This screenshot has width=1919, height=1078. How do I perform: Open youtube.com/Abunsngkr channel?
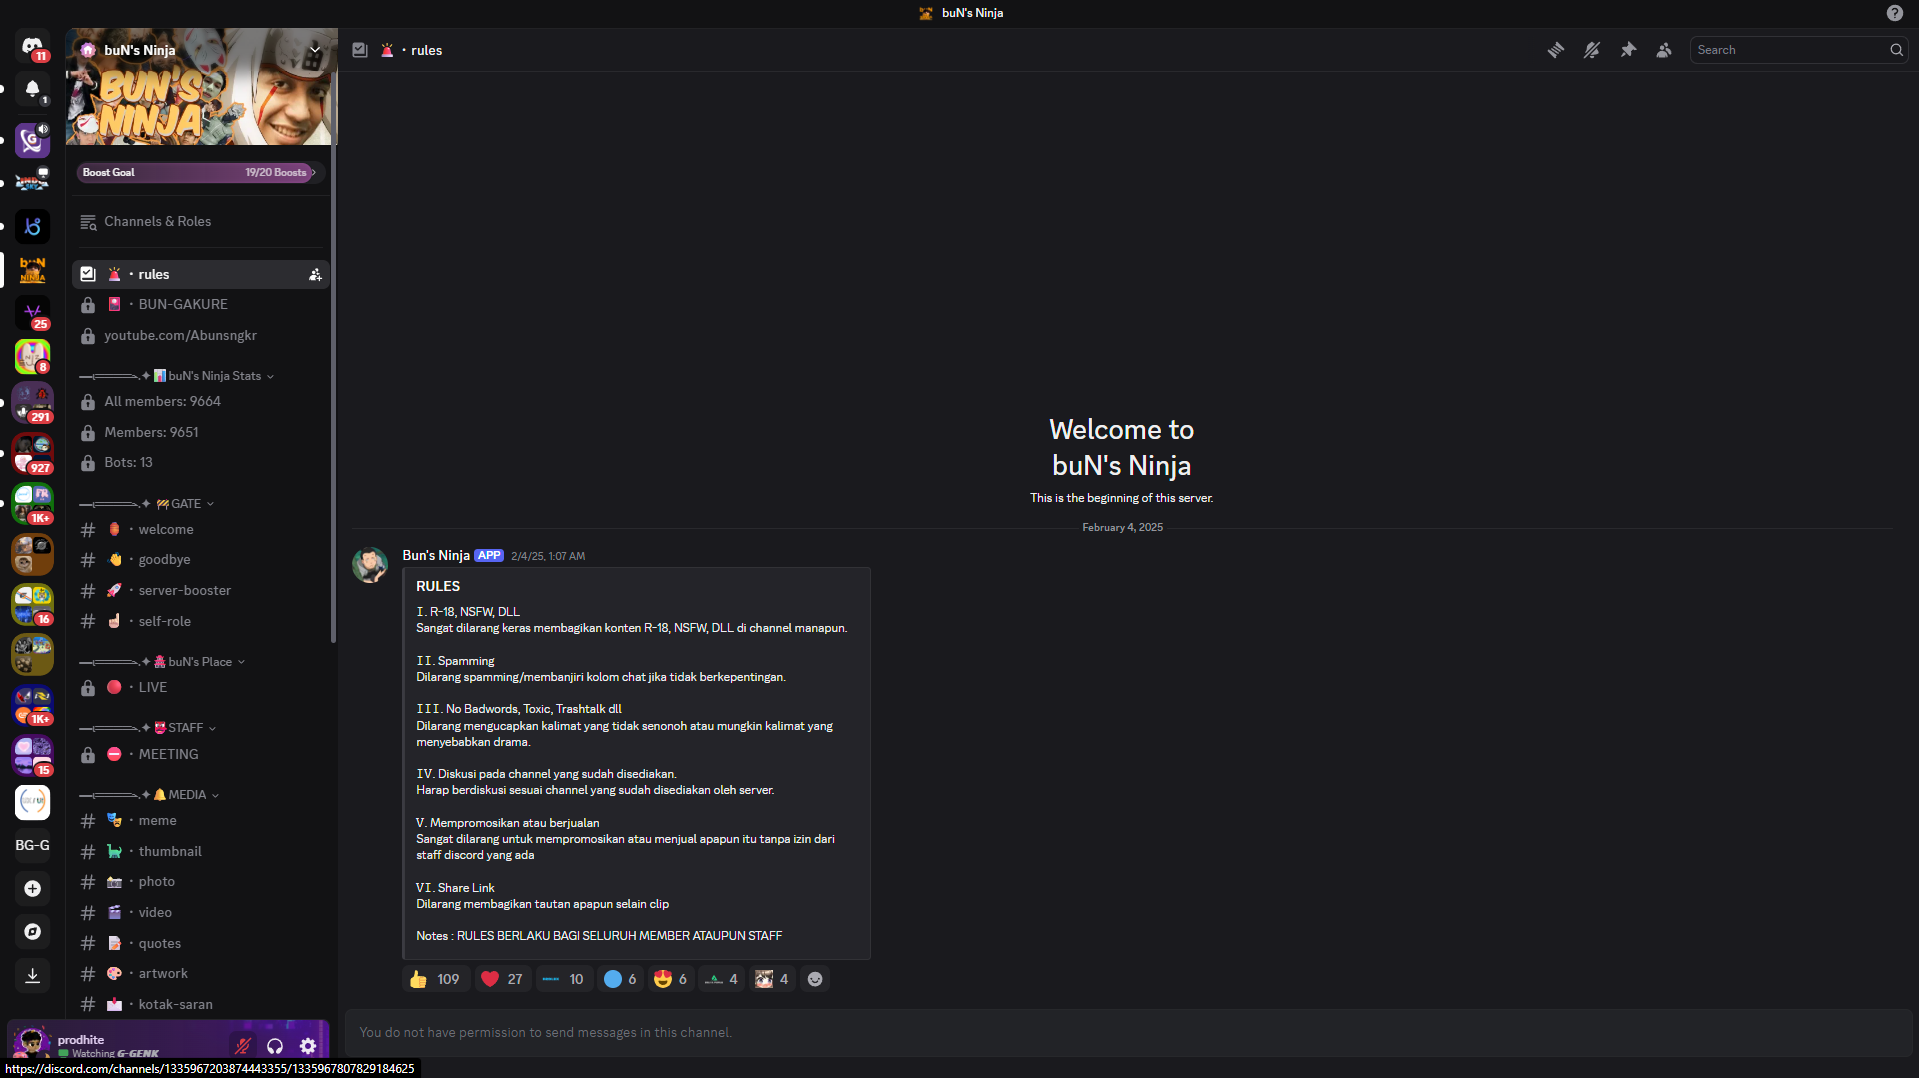(200, 335)
